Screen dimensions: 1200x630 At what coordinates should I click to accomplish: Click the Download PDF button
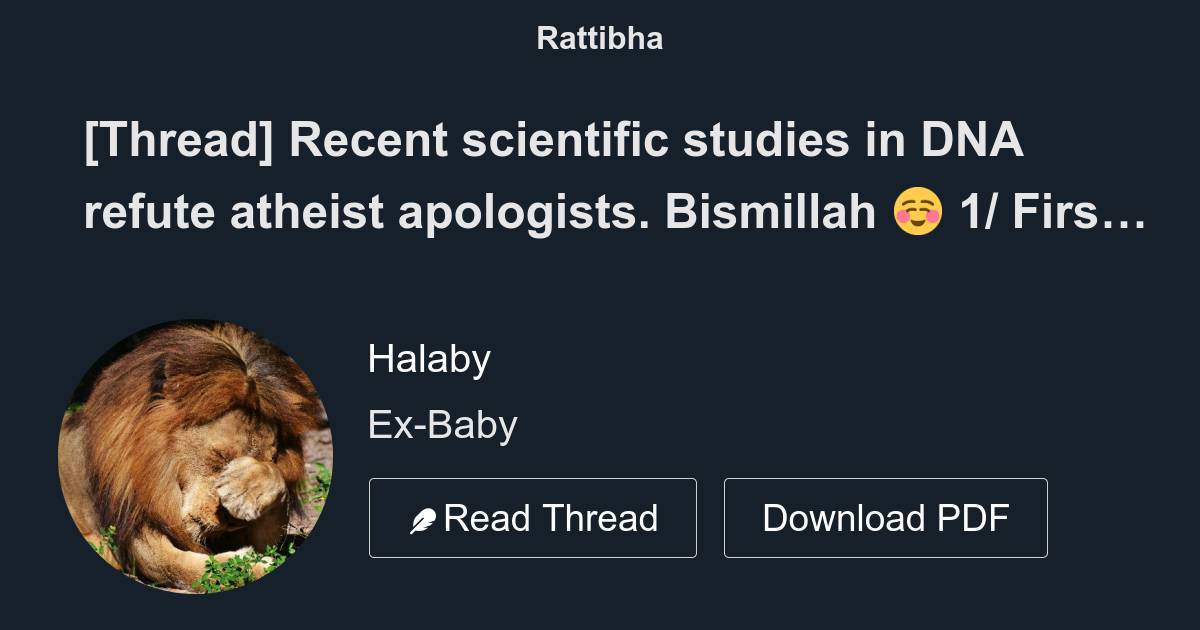(x=885, y=517)
